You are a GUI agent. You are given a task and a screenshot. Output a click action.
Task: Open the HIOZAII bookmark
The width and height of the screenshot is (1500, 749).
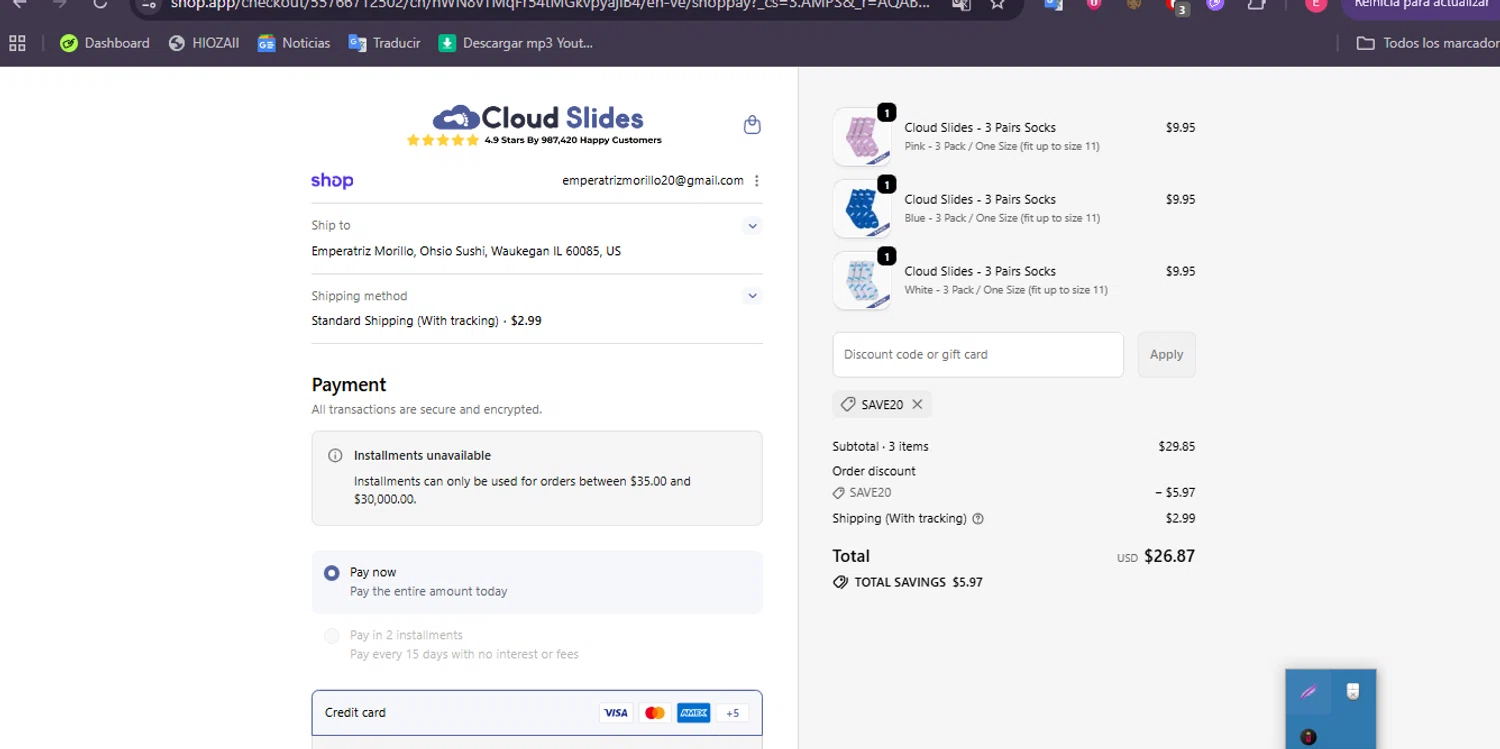click(204, 43)
